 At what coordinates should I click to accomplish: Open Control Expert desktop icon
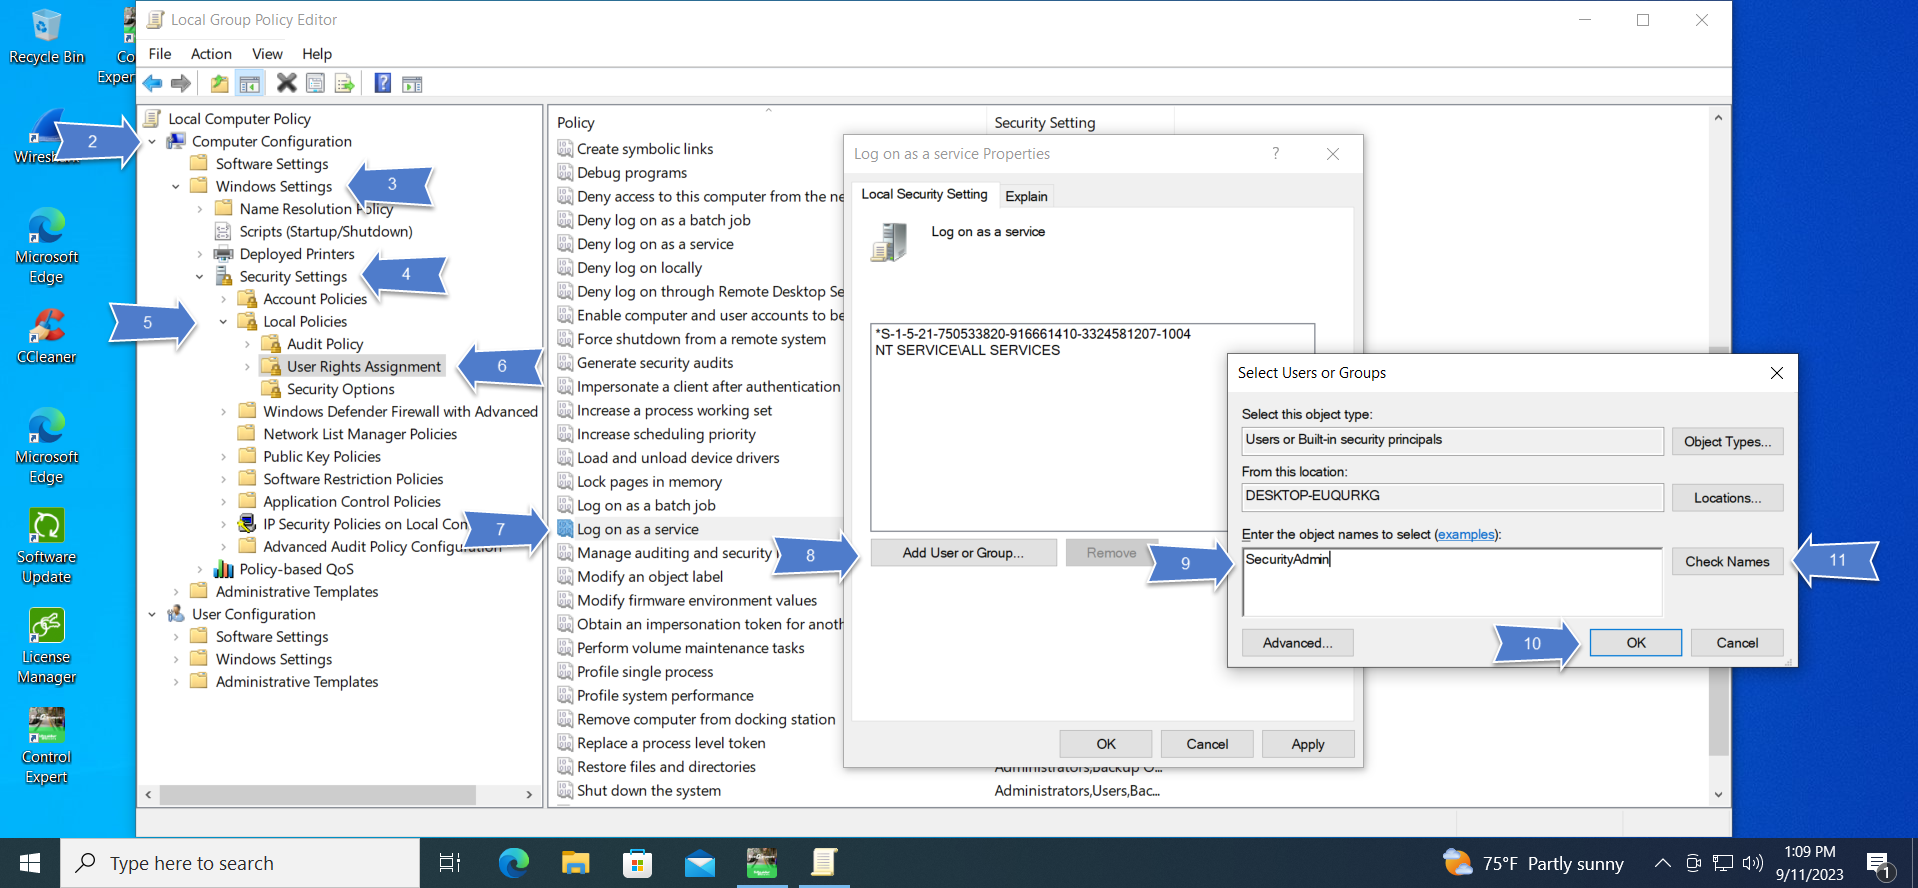pyautogui.click(x=46, y=746)
